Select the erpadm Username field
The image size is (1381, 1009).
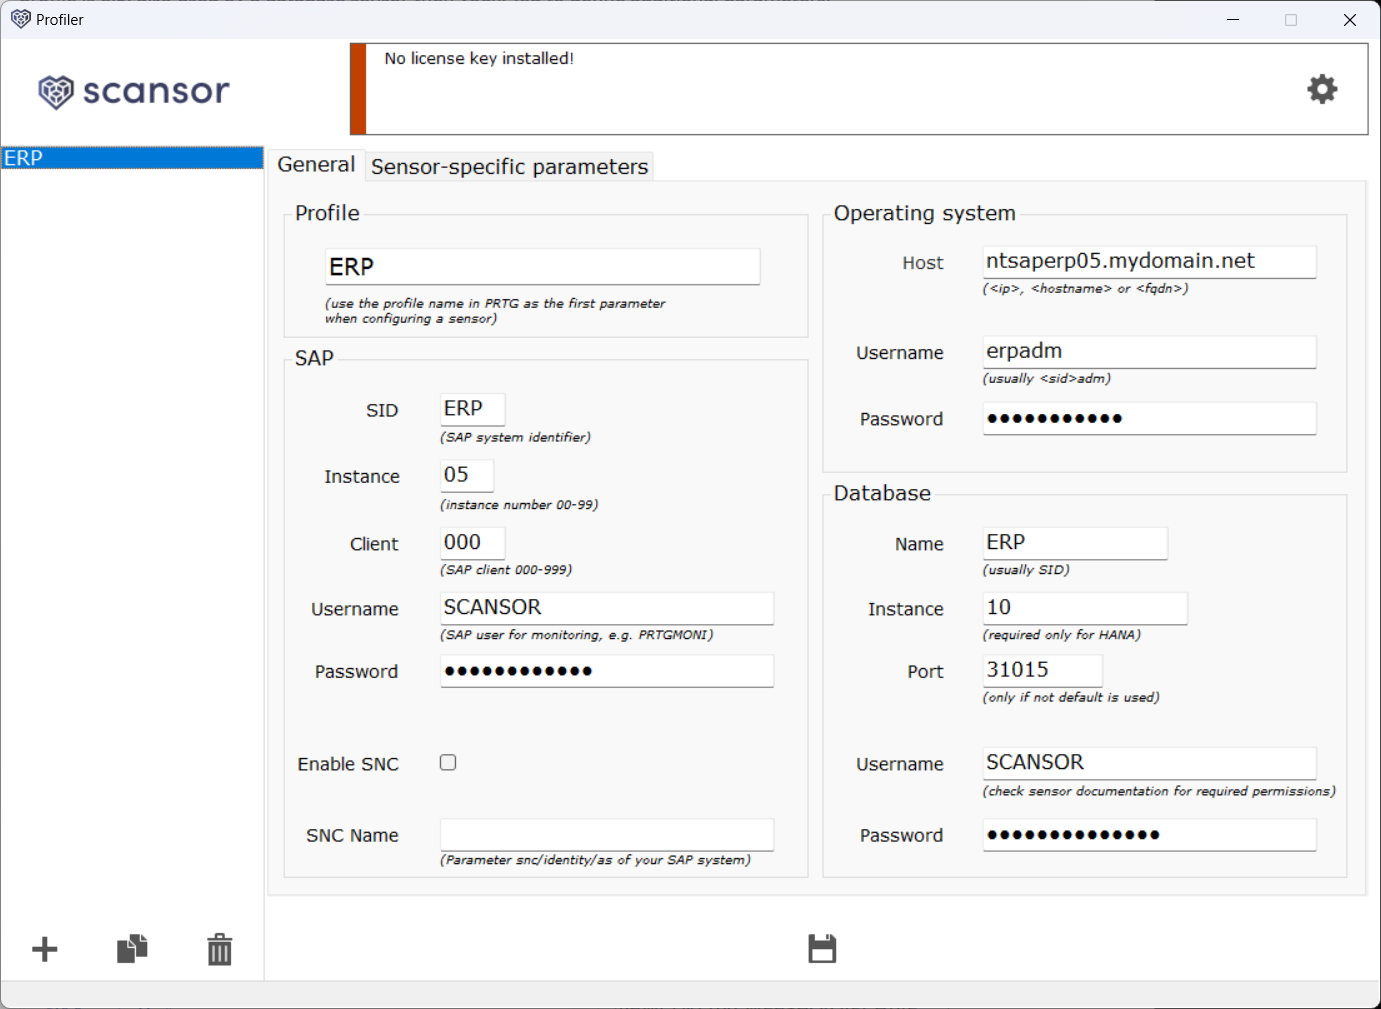point(1148,351)
